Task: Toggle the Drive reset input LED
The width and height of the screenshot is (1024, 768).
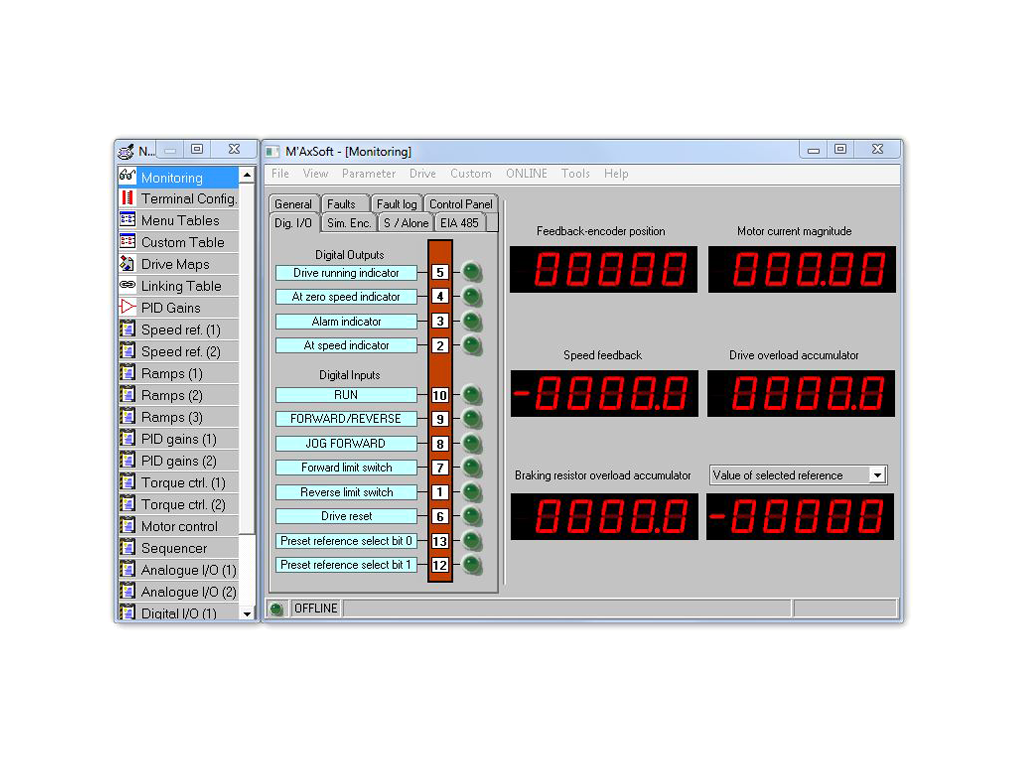Action: [471, 517]
